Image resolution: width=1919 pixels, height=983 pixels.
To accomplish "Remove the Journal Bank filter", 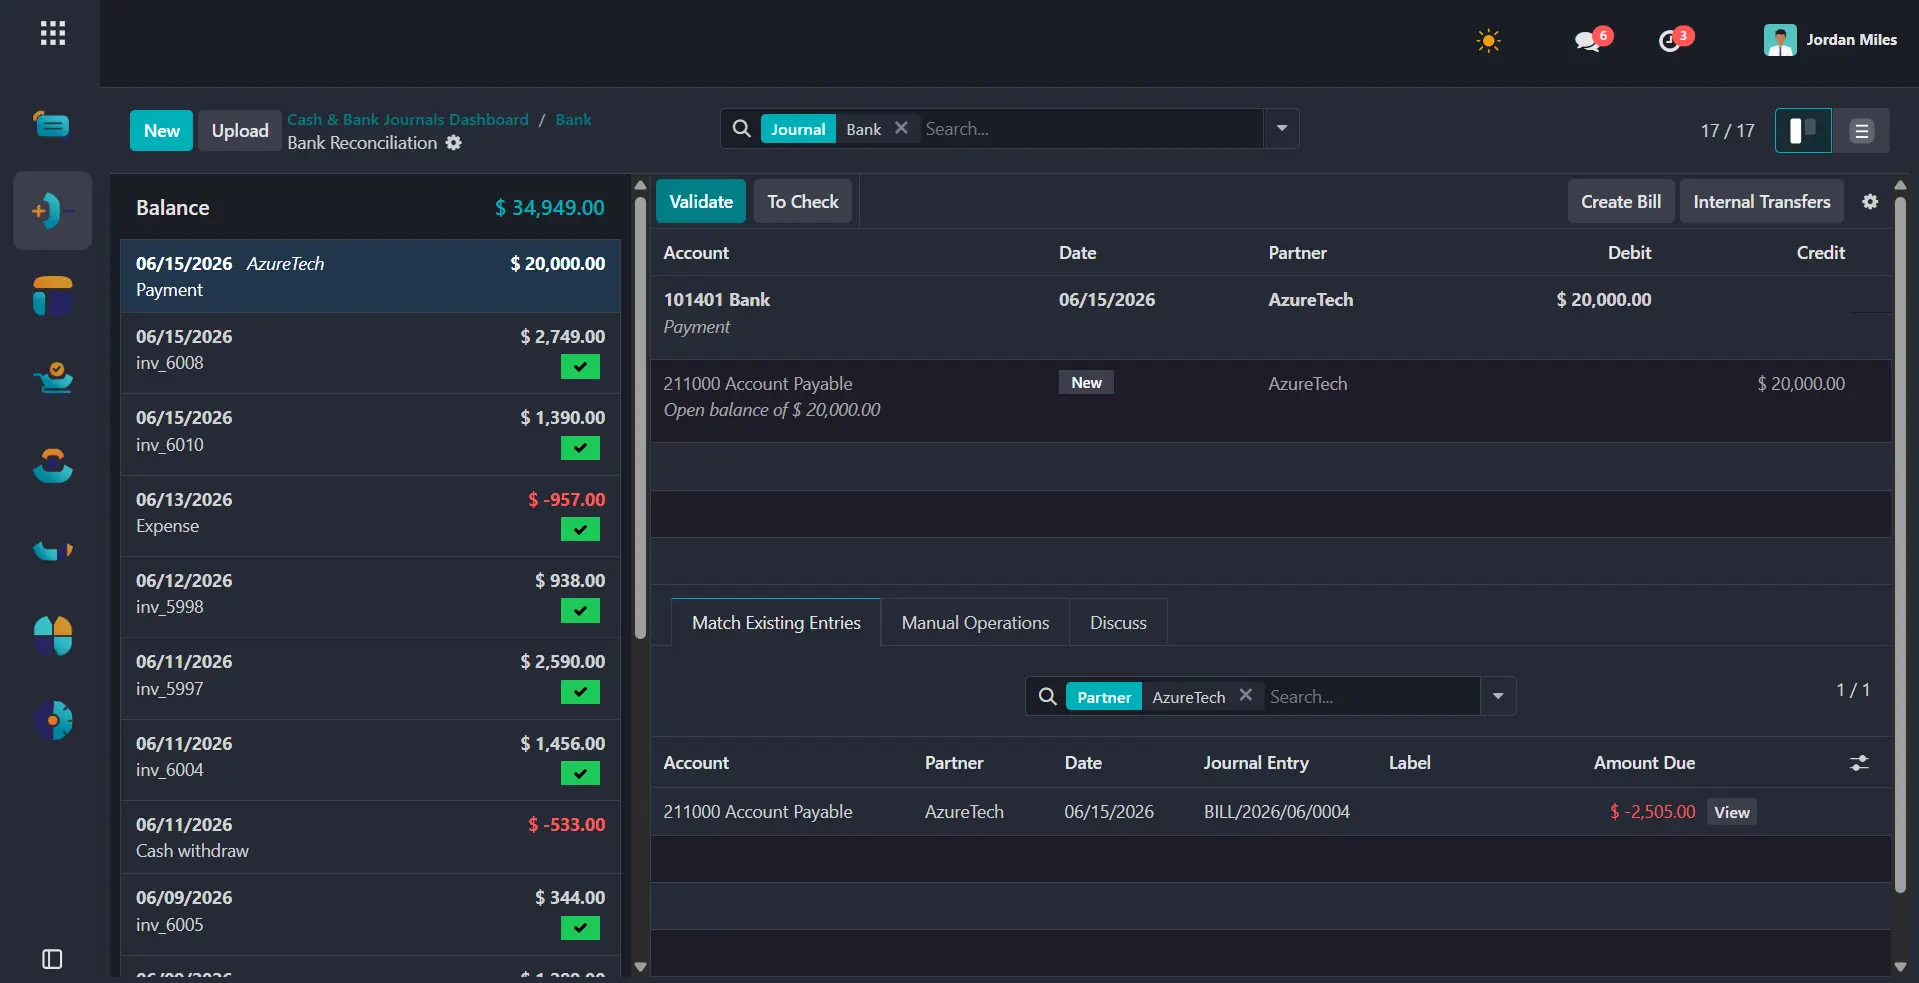I will coord(901,128).
